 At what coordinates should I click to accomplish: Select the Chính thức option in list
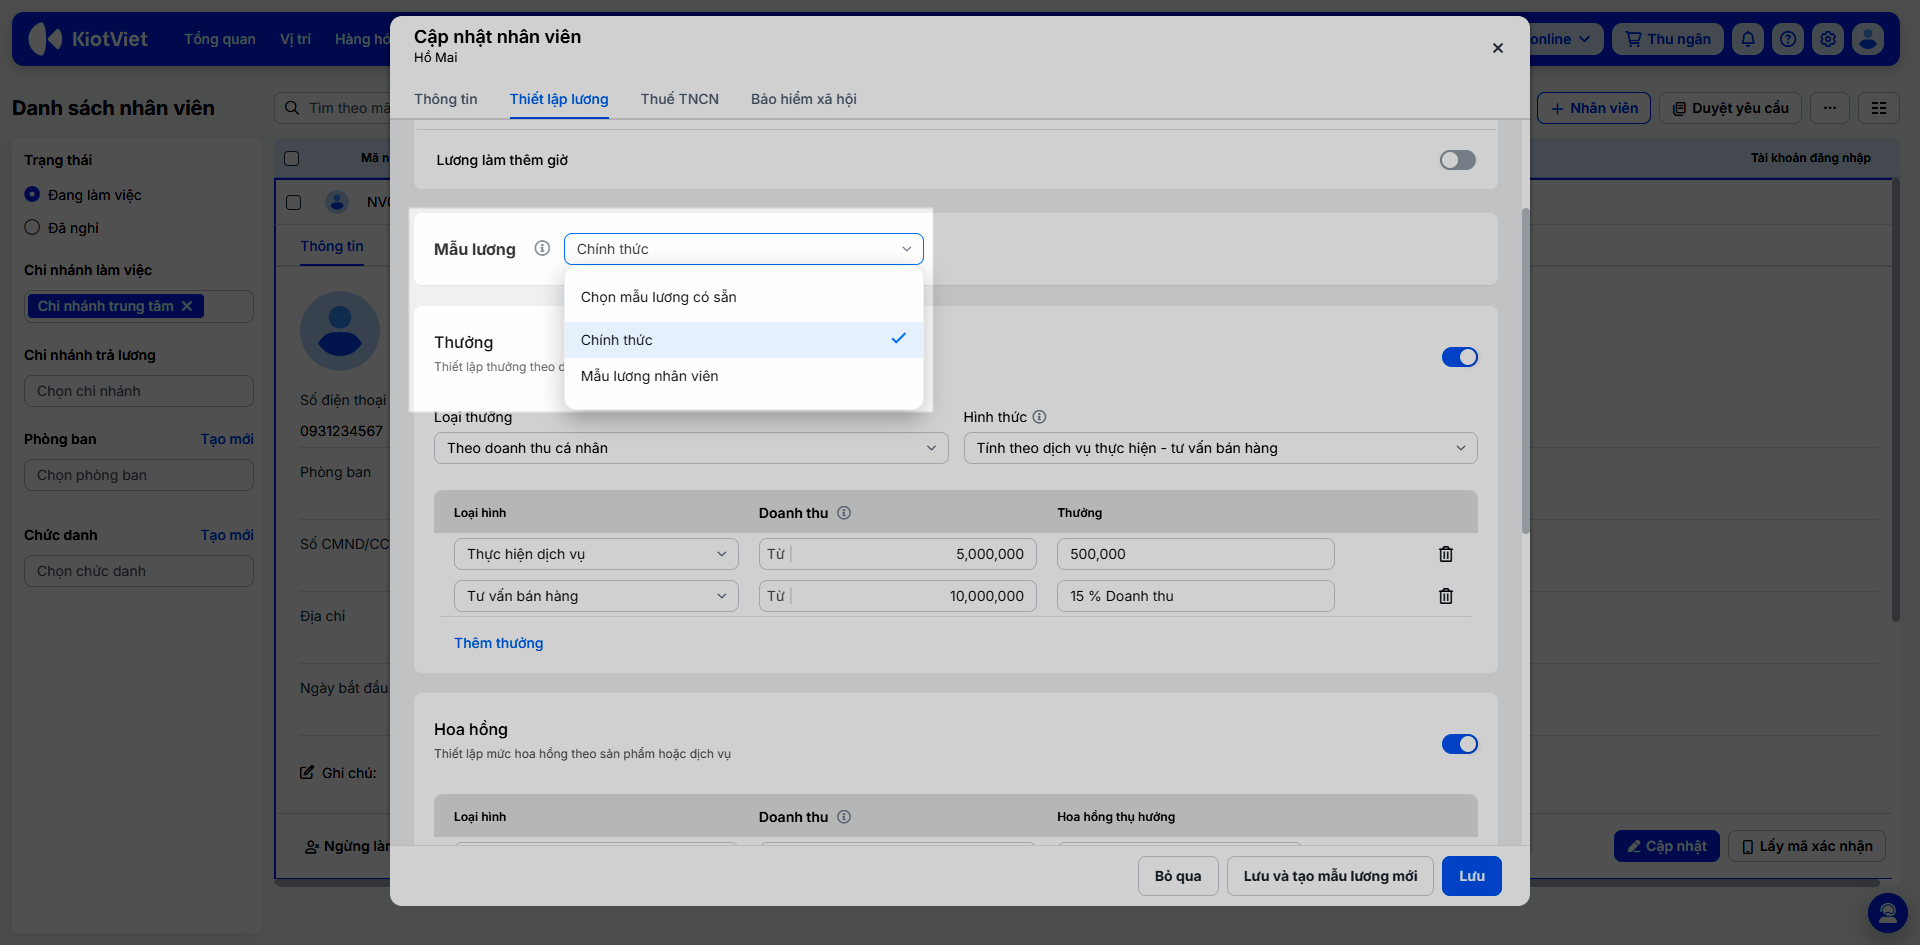tap(744, 340)
